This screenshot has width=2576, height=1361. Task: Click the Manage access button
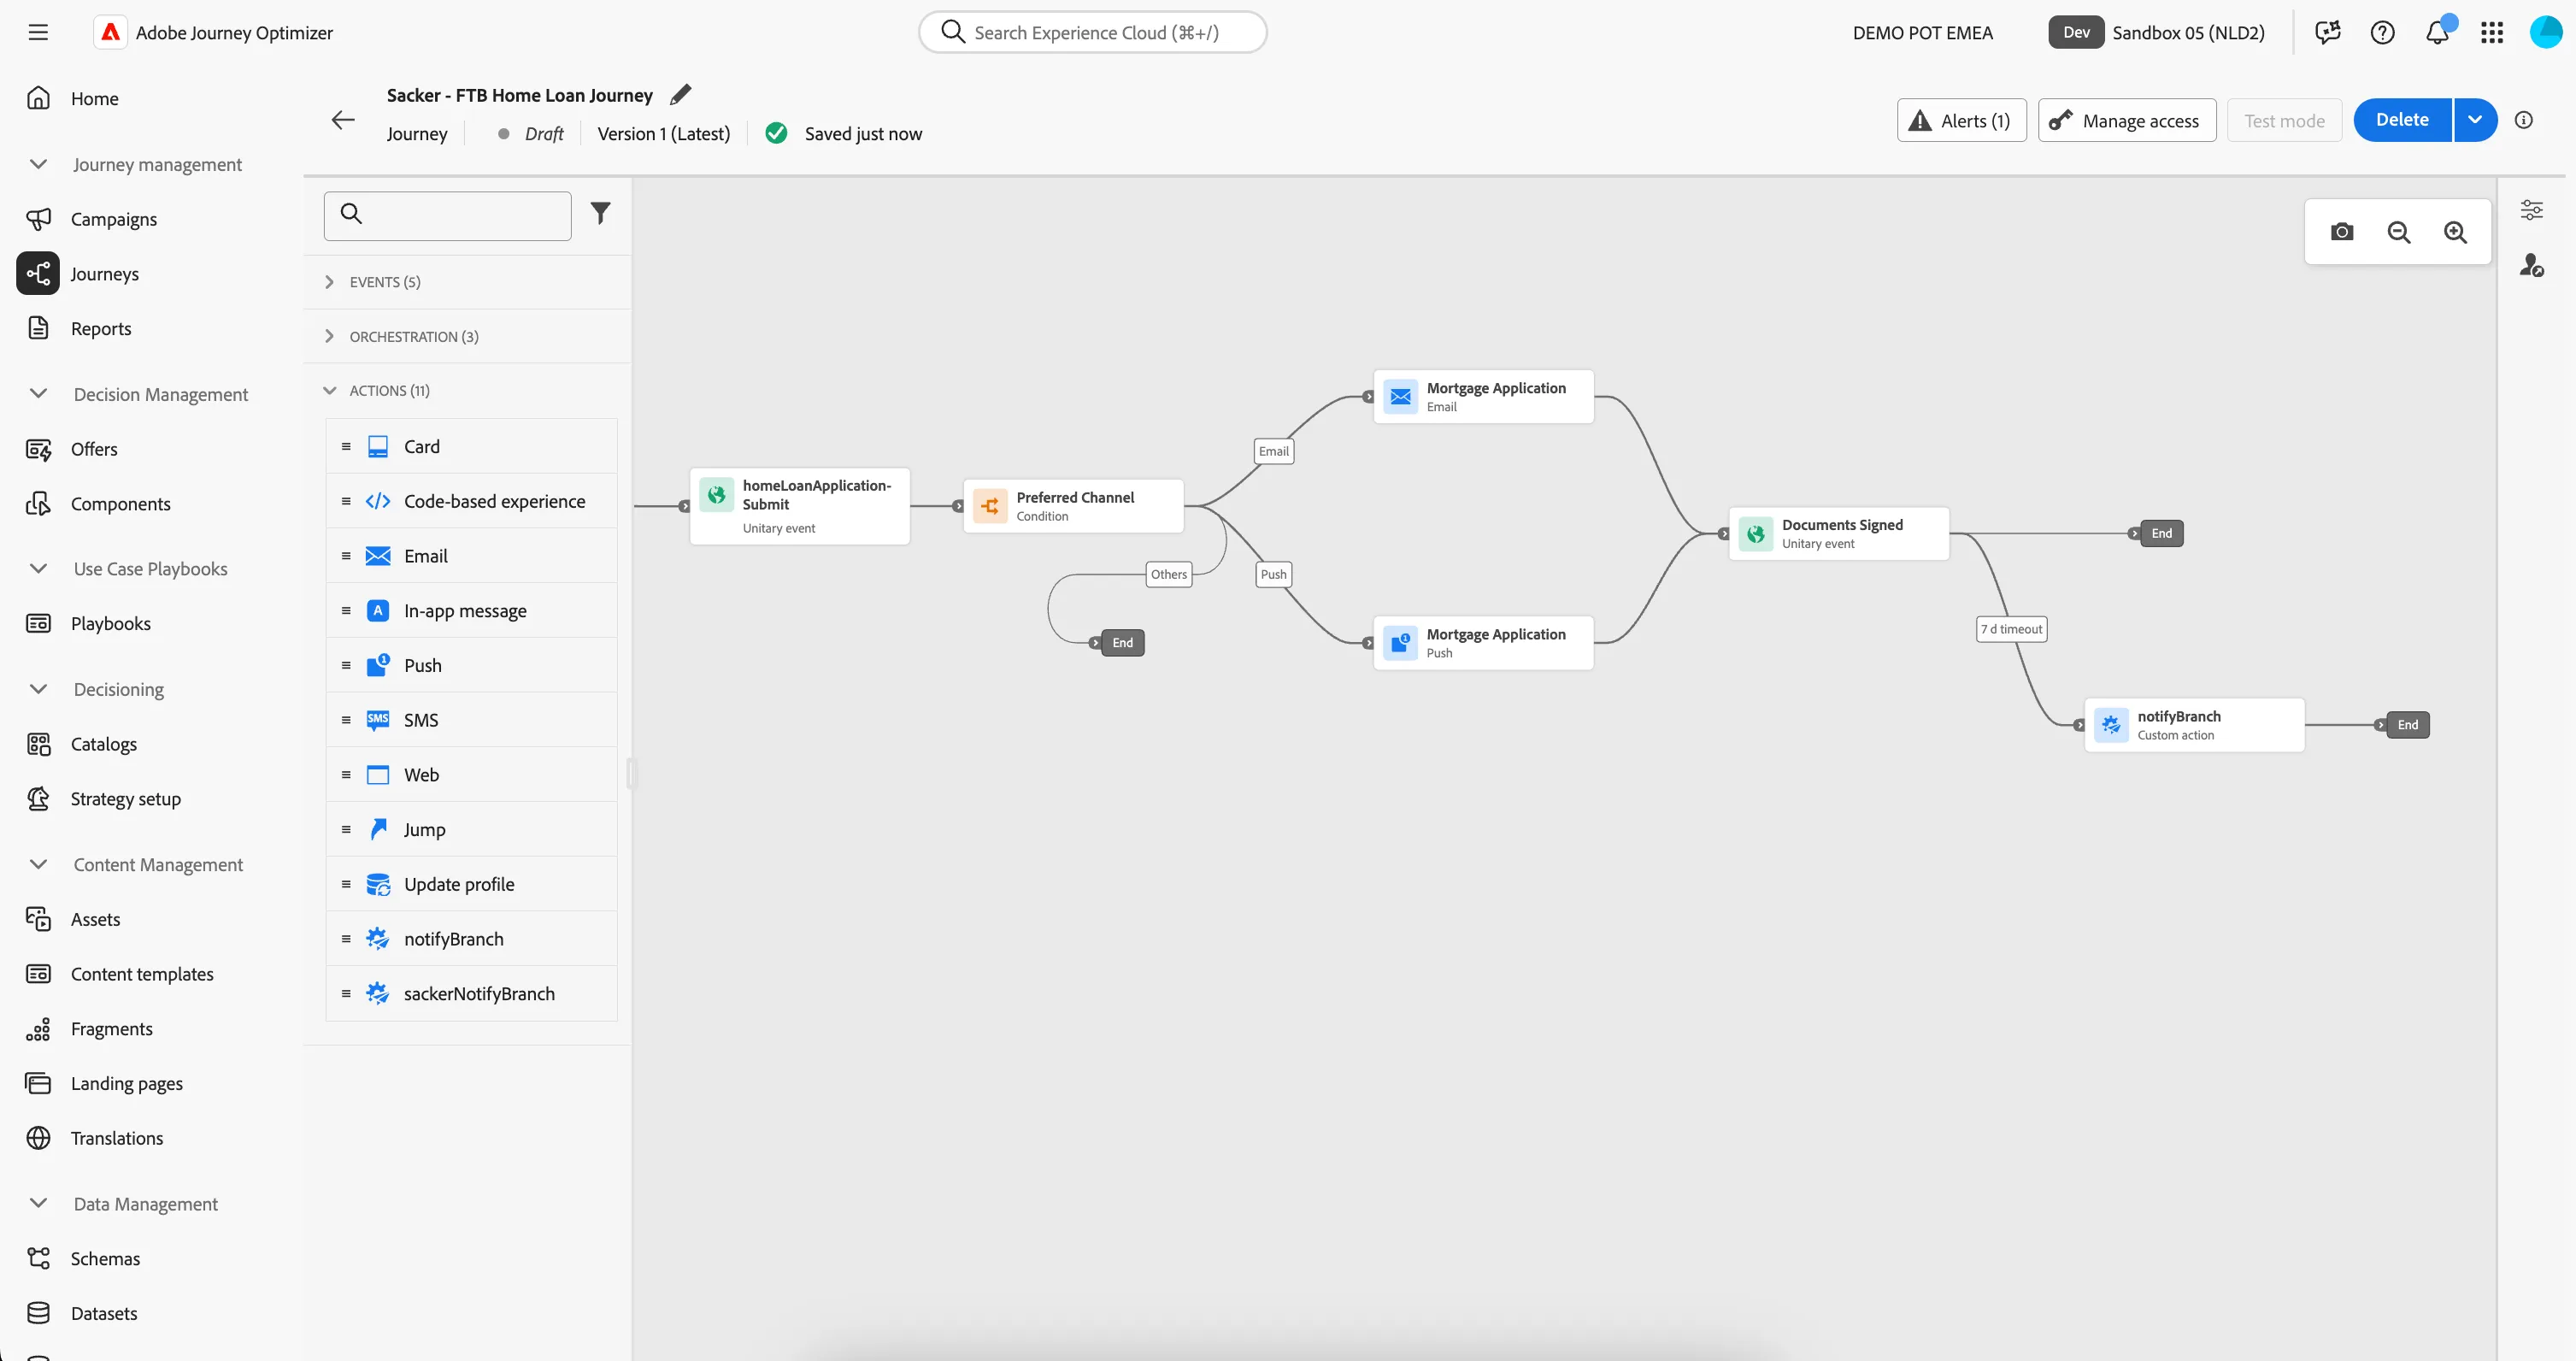(2127, 120)
